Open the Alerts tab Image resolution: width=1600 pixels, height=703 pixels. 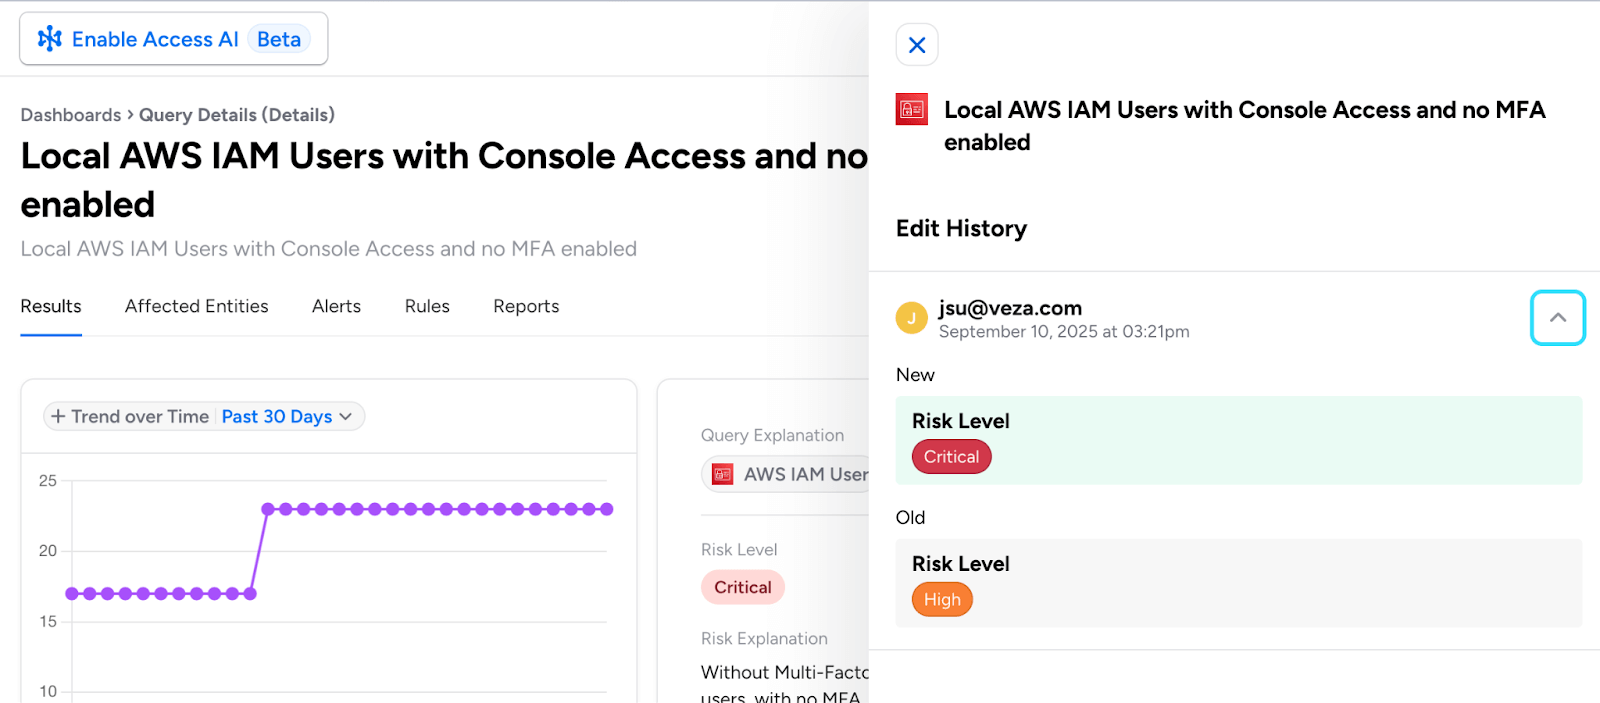pyautogui.click(x=336, y=306)
